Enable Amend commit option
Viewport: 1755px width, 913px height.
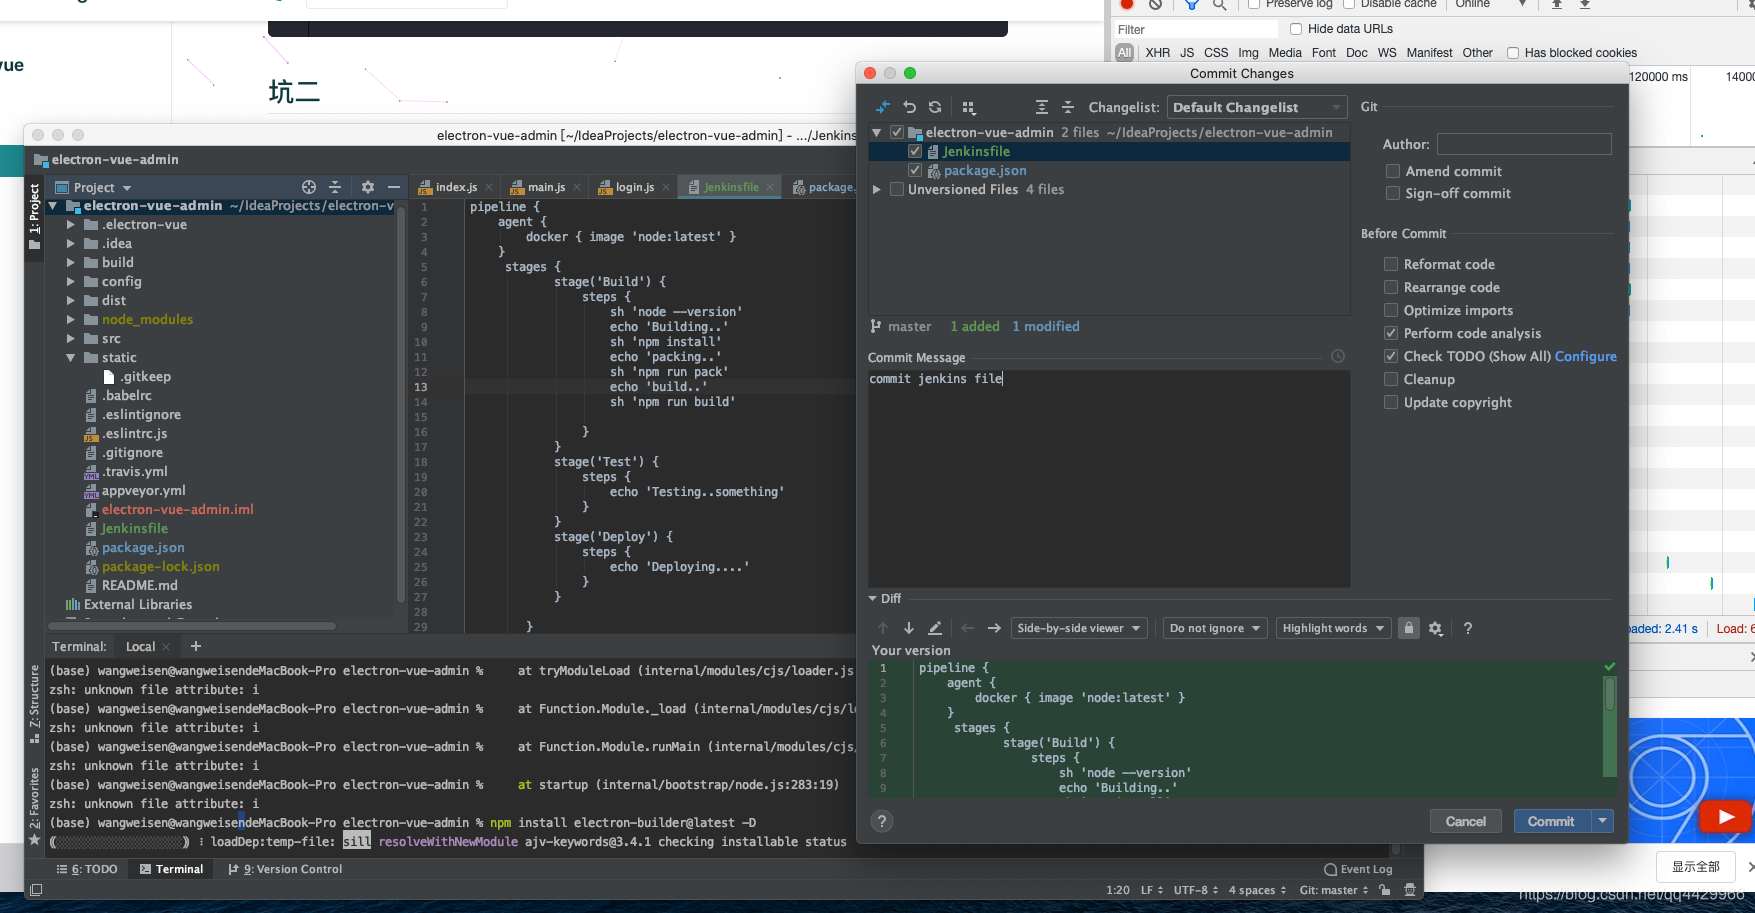[1393, 171]
